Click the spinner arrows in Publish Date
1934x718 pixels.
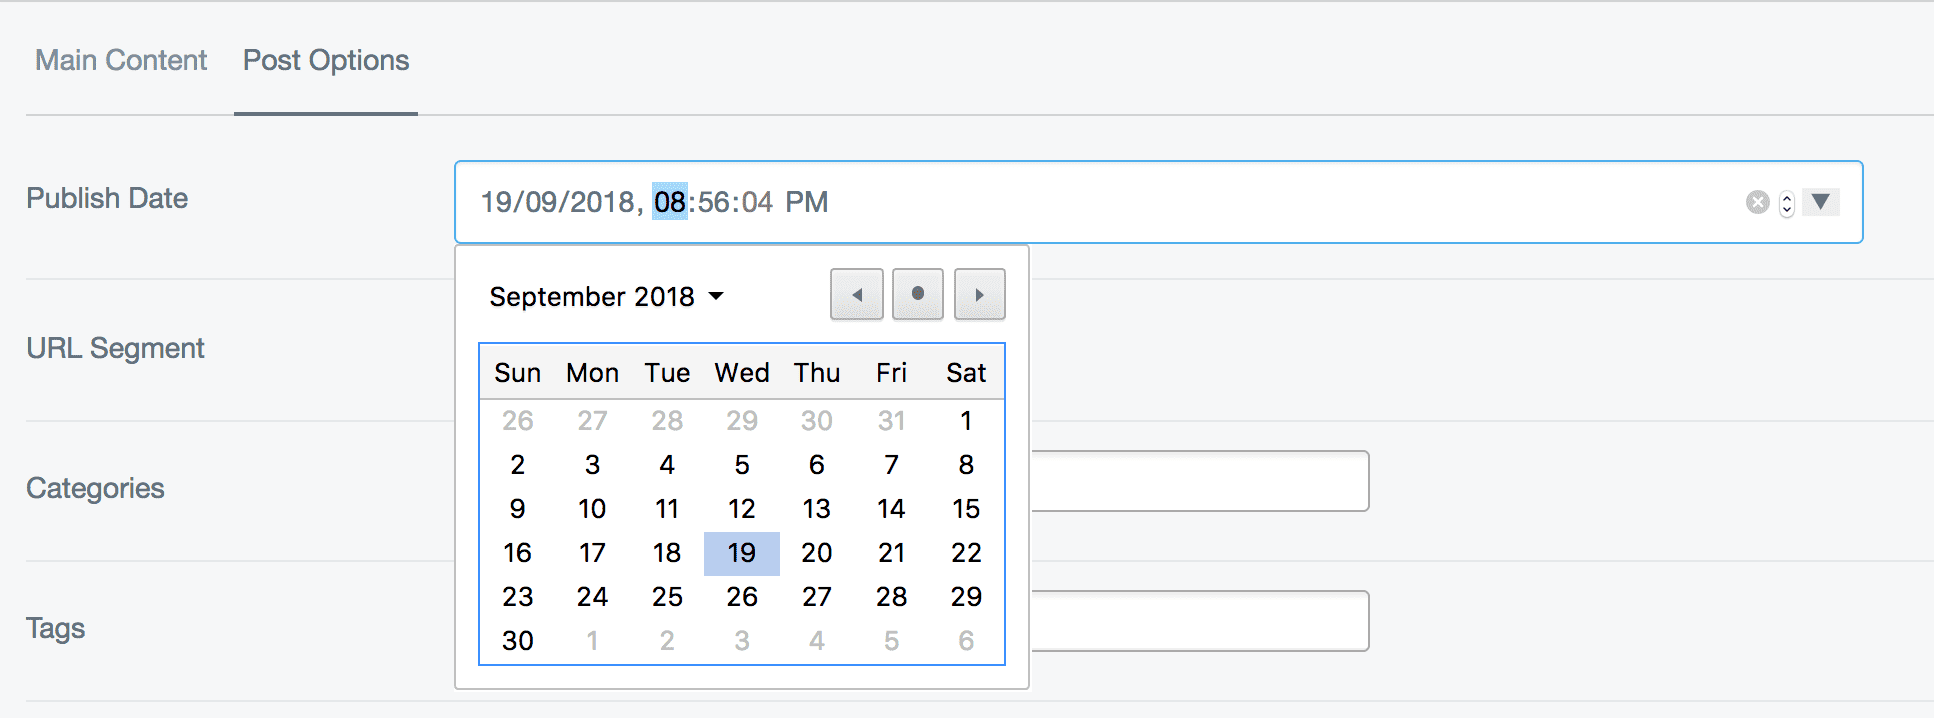click(x=1787, y=203)
